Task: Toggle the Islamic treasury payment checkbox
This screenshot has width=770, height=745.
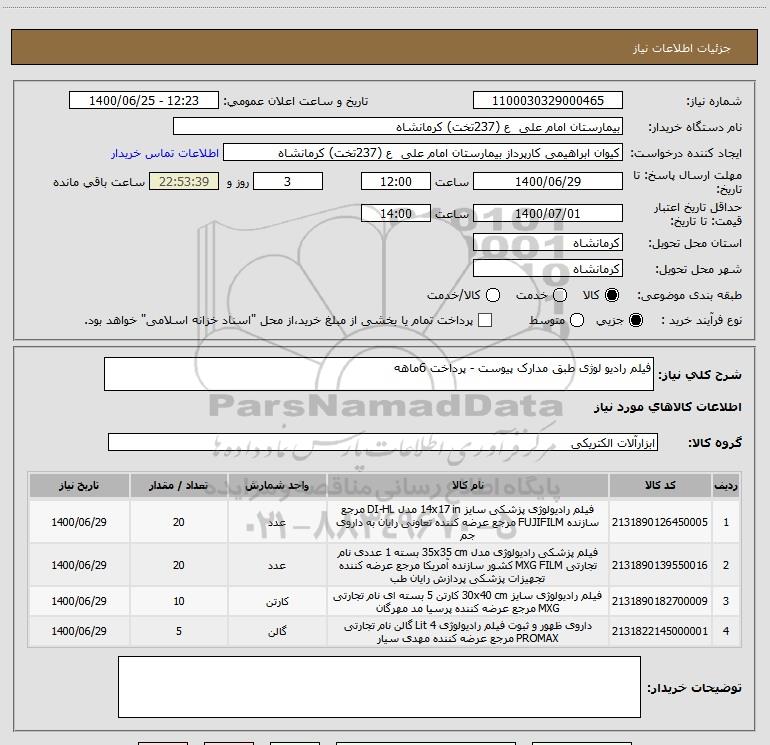Action: coord(485,320)
